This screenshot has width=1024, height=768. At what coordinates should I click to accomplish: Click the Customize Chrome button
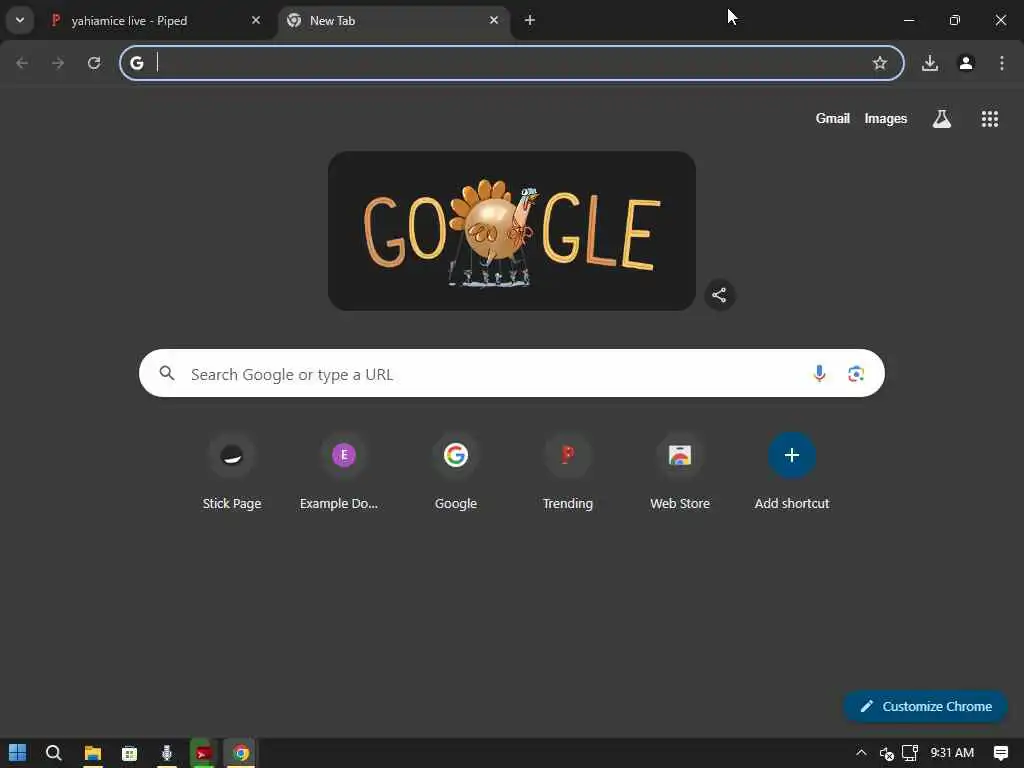[925, 707]
